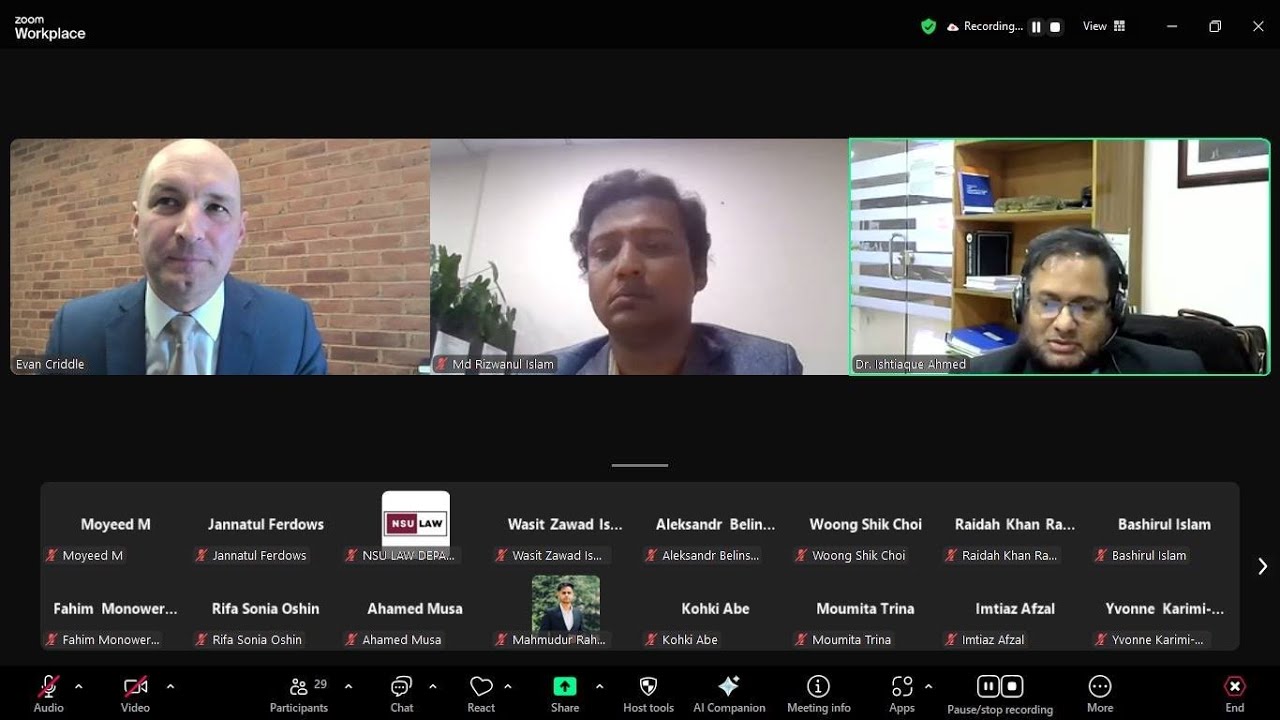Click Recording cloud indicator

tap(985, 27)
